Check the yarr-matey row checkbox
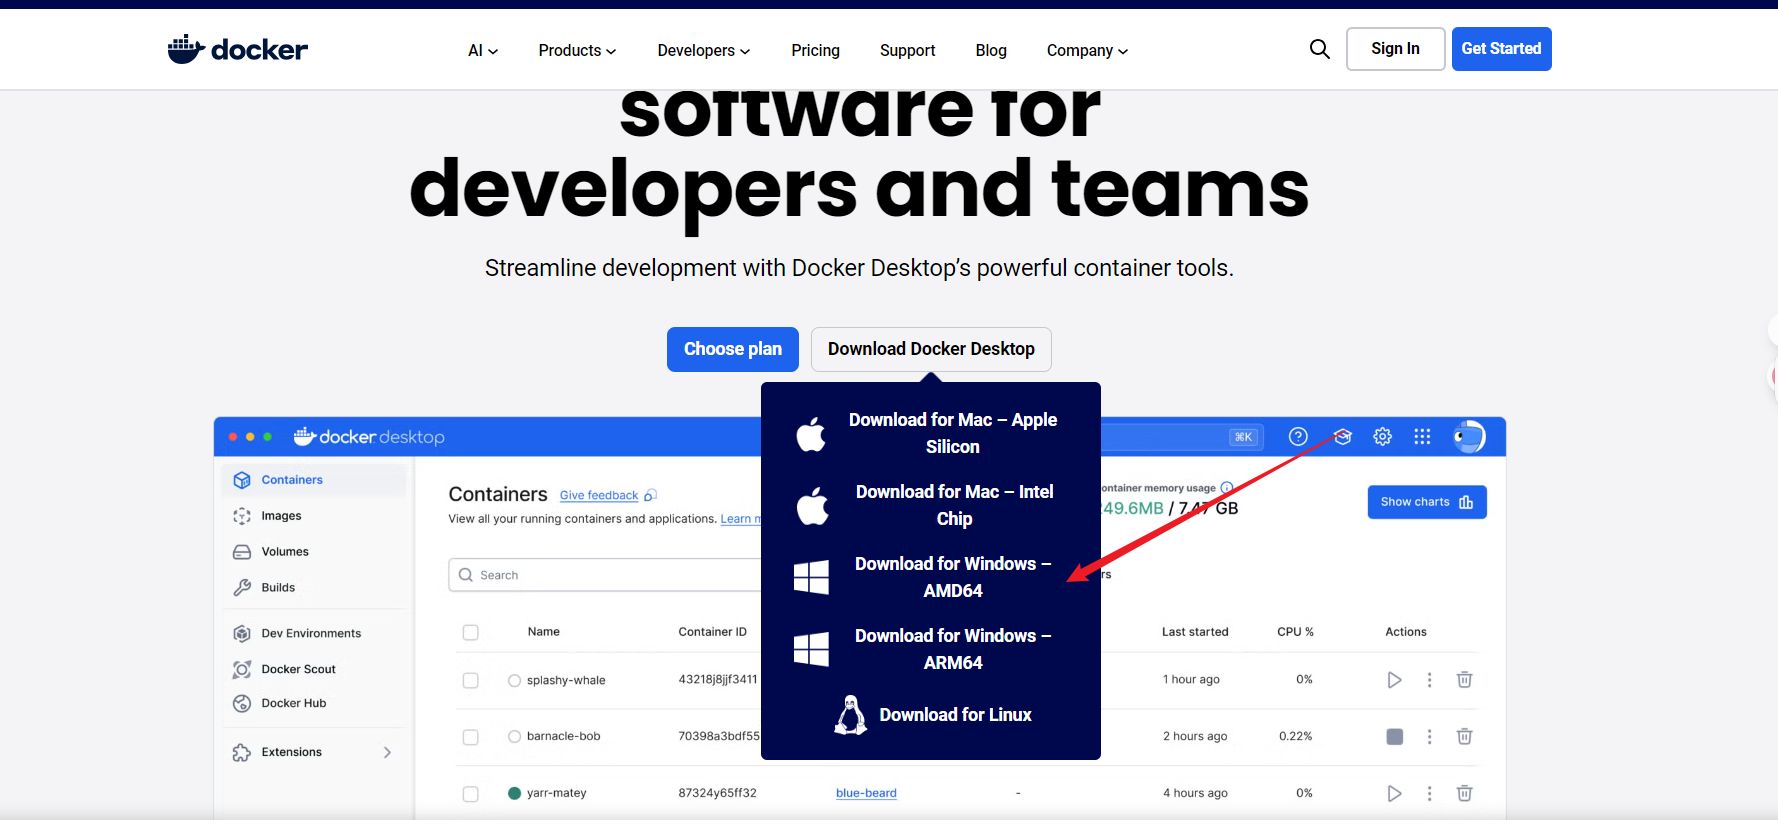The height and width of the screenshot is (832, 1778). (x=471, y=795)
